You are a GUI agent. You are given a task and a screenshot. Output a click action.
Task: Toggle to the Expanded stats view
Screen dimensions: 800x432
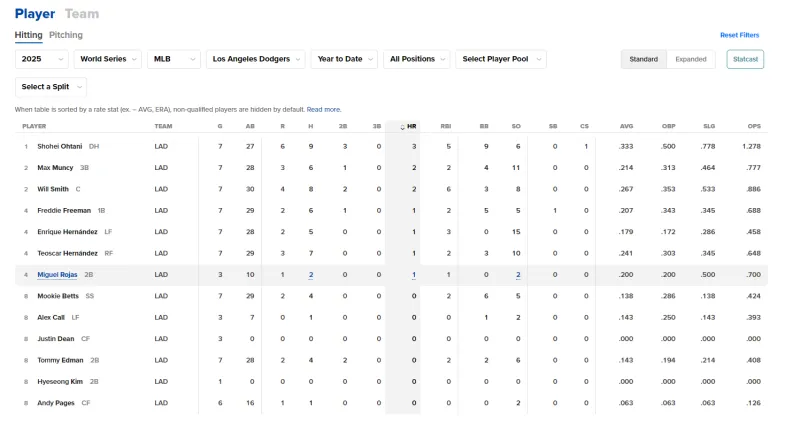tap(691, 59)
